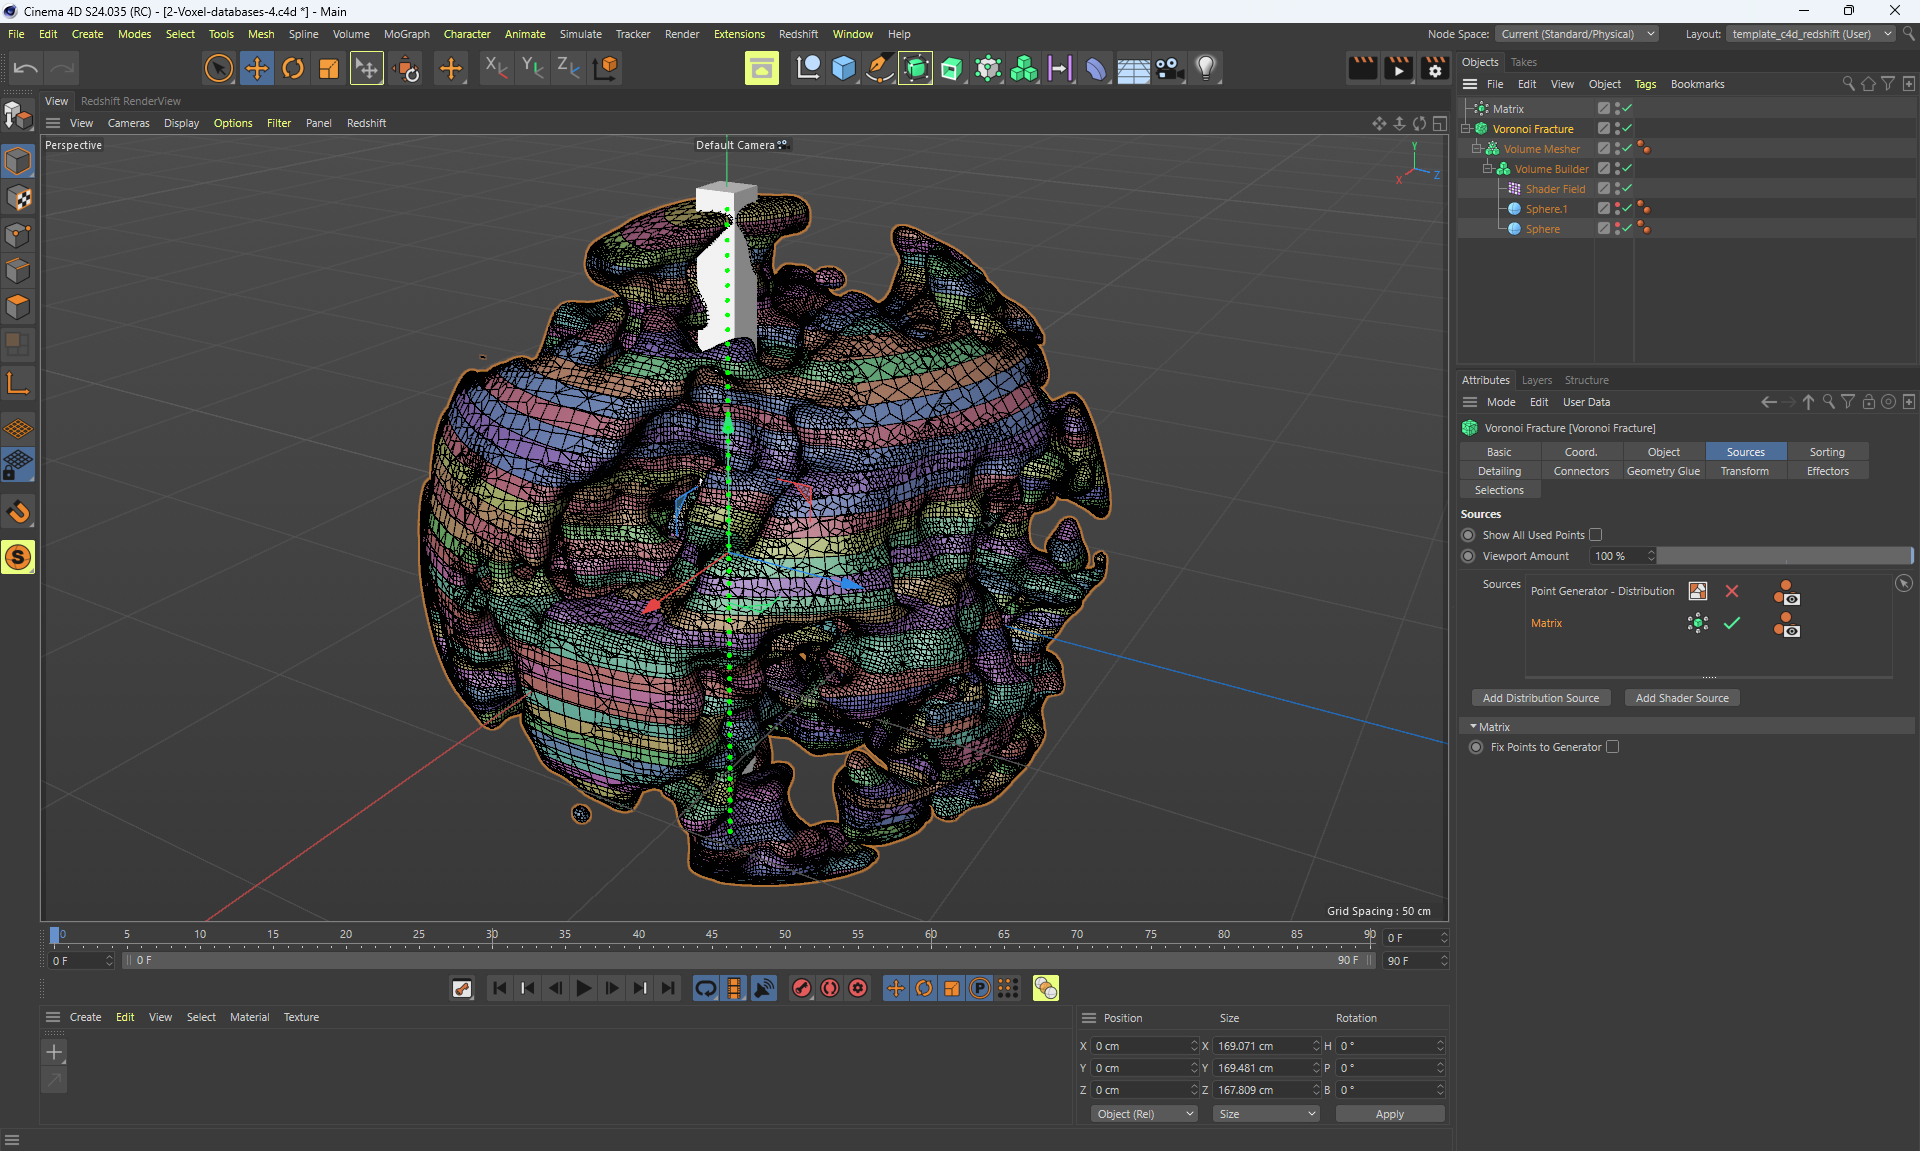This screenshot has height=1151, width=1920.
Task: Open the MoGraph menu
Action: coord(406,34)
